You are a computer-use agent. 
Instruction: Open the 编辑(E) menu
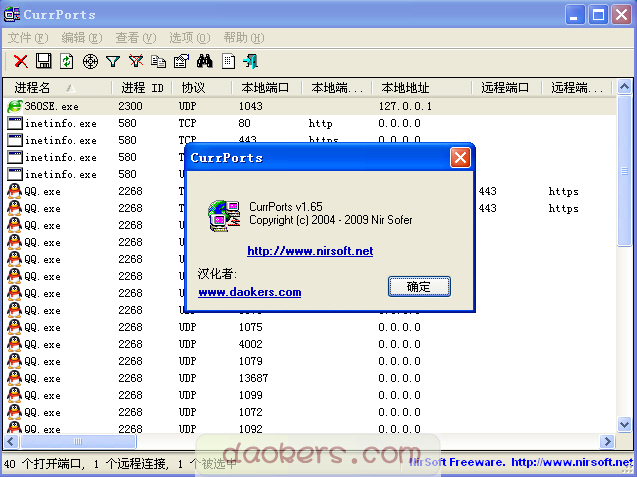(x=82, y=38)
